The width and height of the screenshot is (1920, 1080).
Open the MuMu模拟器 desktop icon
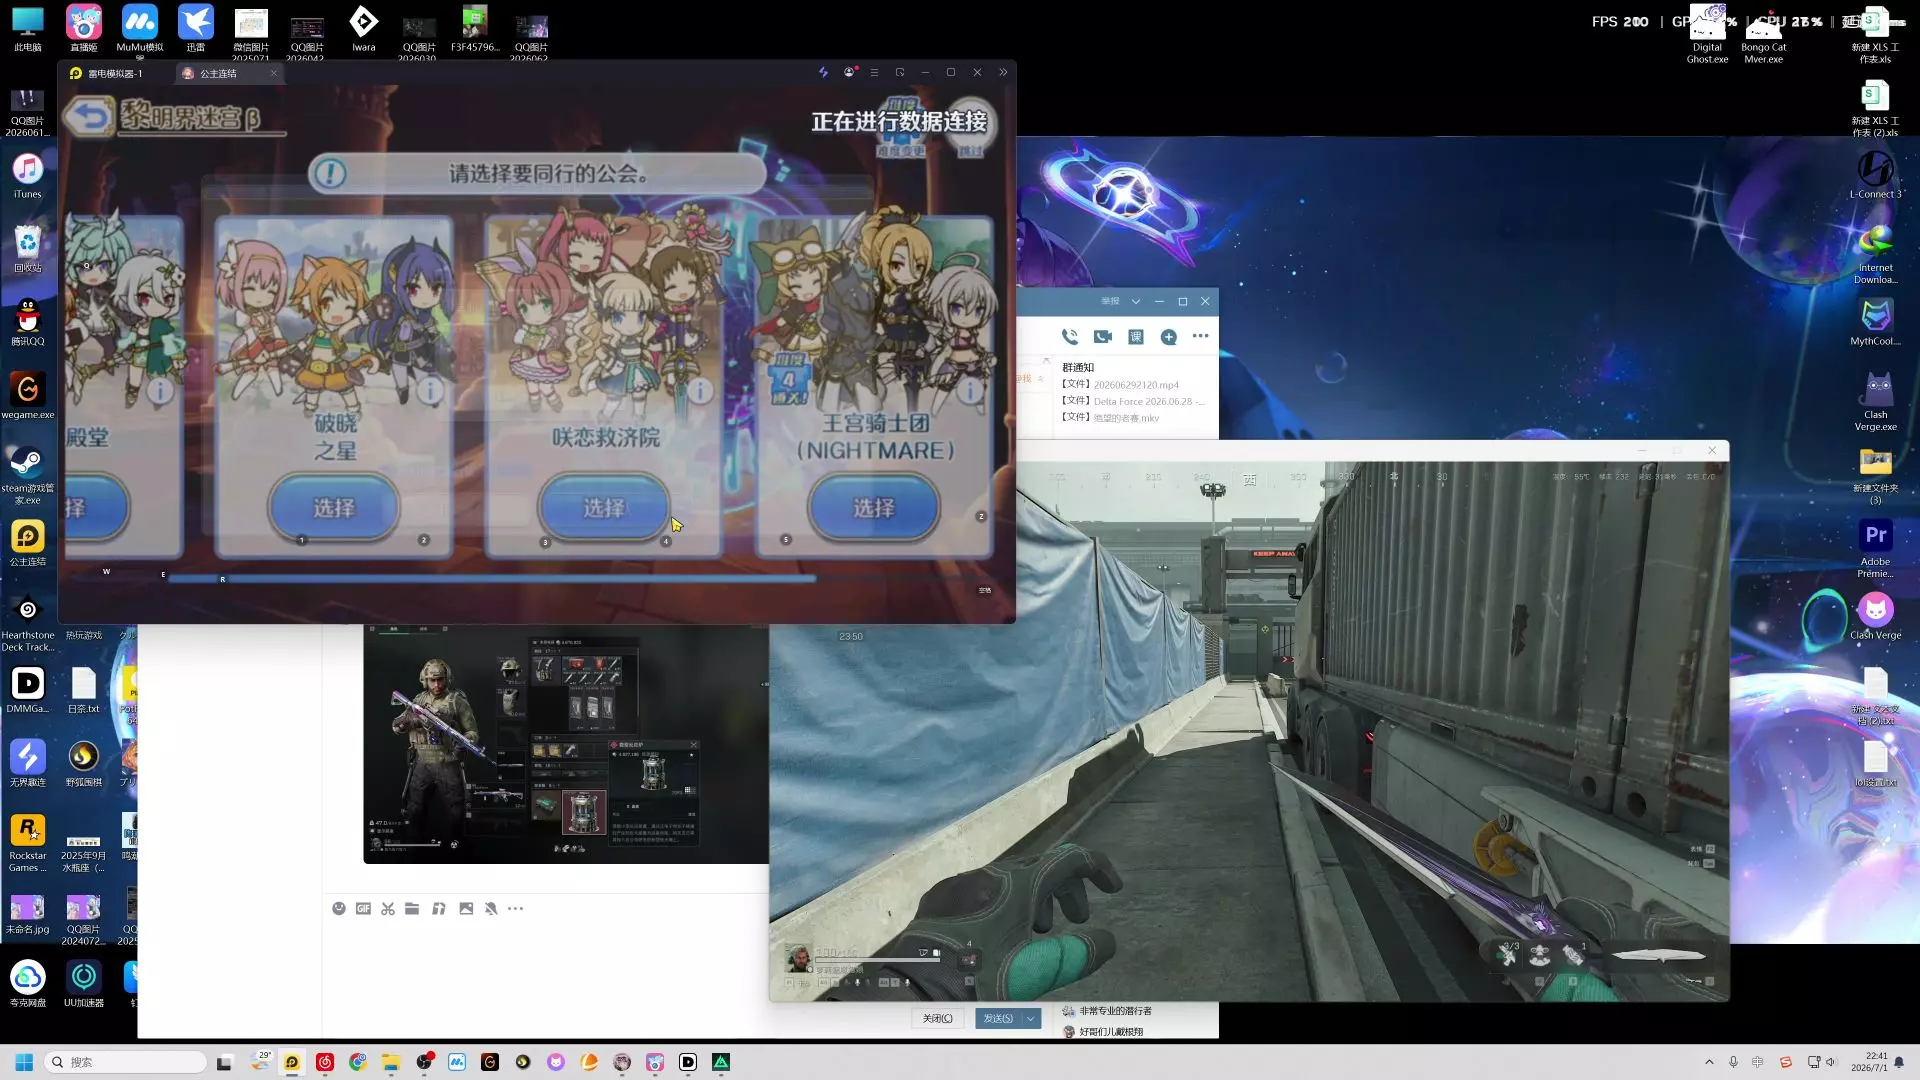[x=140, y=29]
